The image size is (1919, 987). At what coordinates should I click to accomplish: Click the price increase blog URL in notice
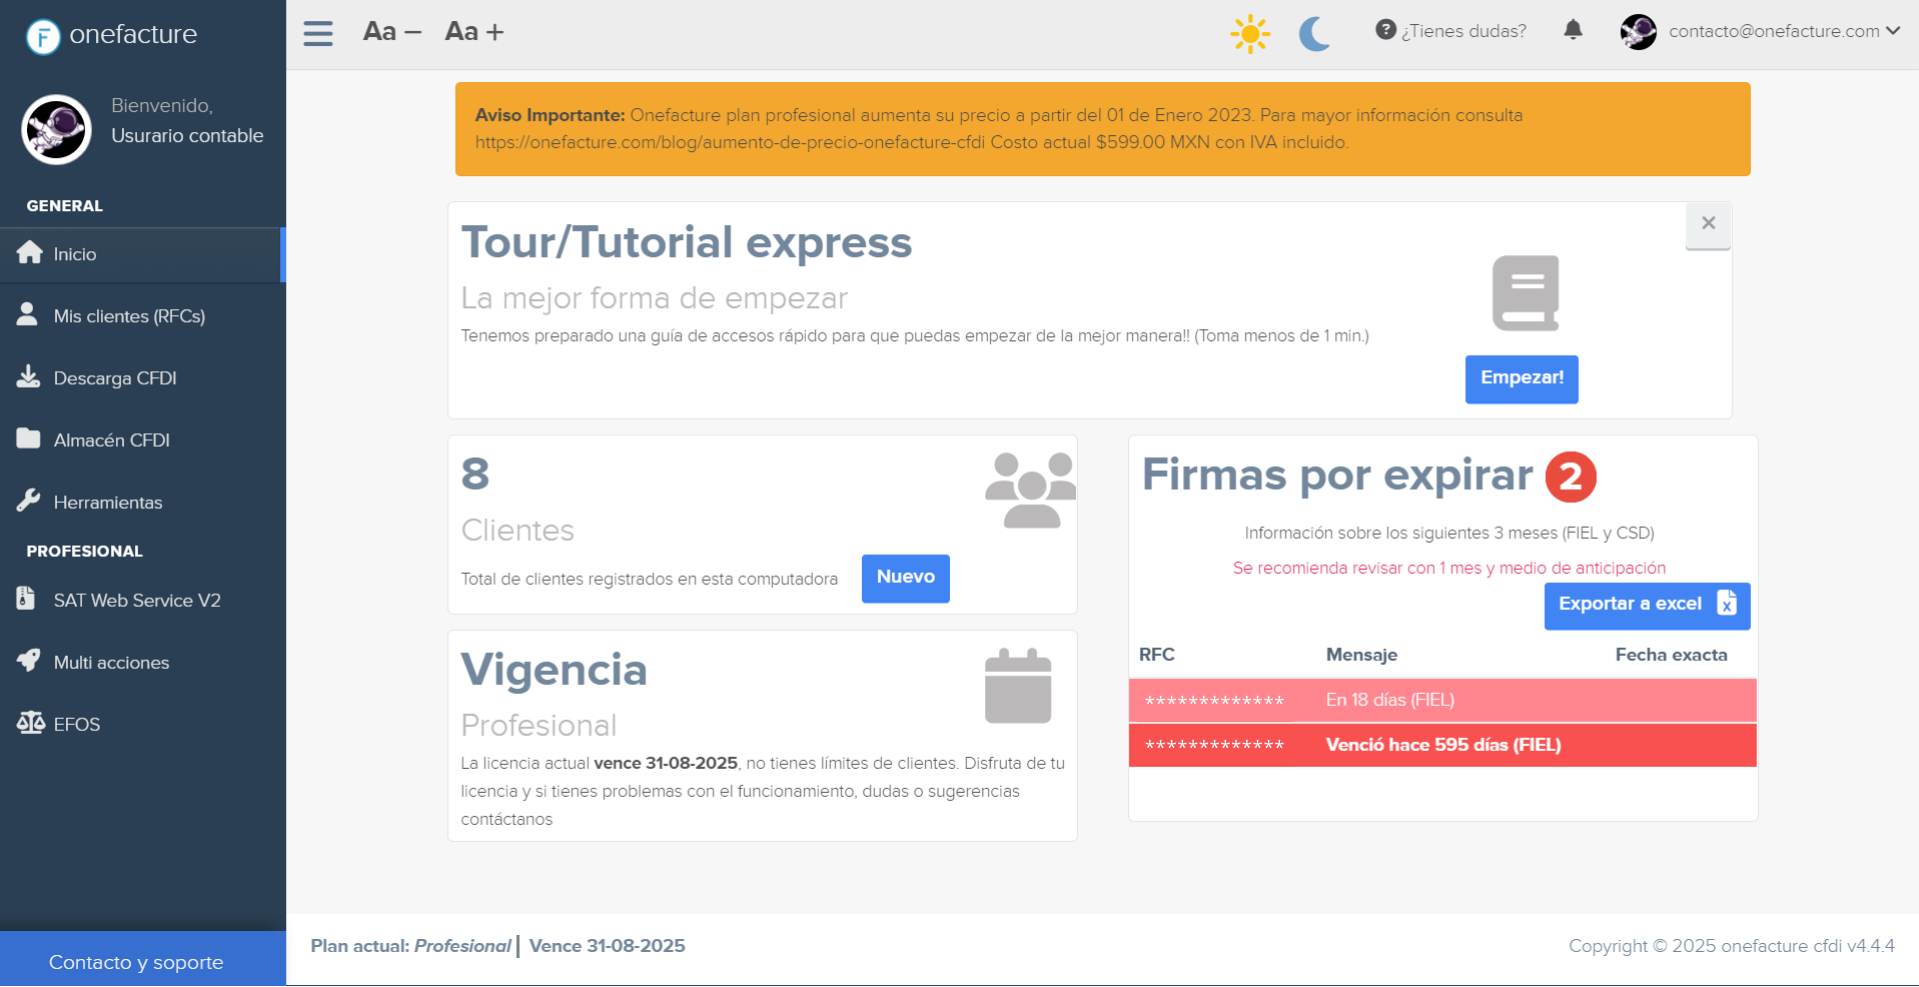click(730, 142)
